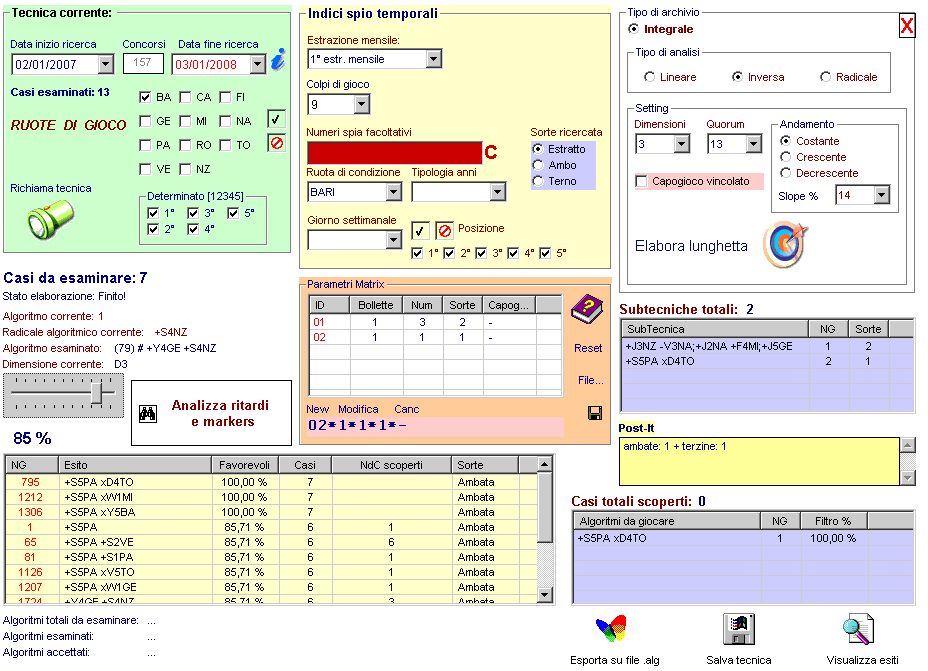
Task: Enable the CA wheel checkbox
Action: click(x=185, y=97)
